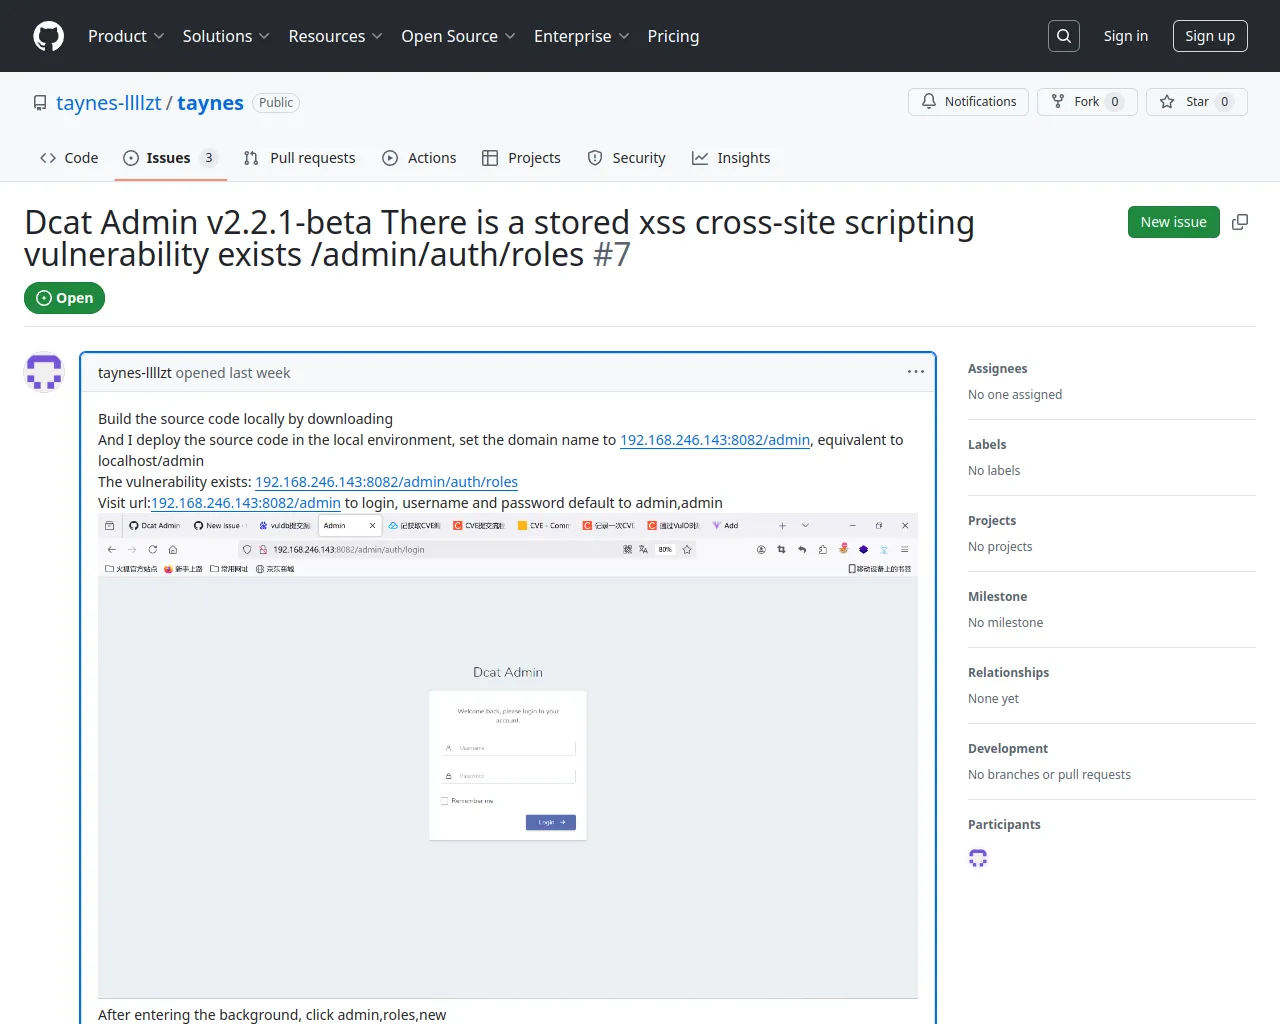1280x1024 pixels.
Task: Click the GitHub logo icon
Action: click(x=49, y=36)
